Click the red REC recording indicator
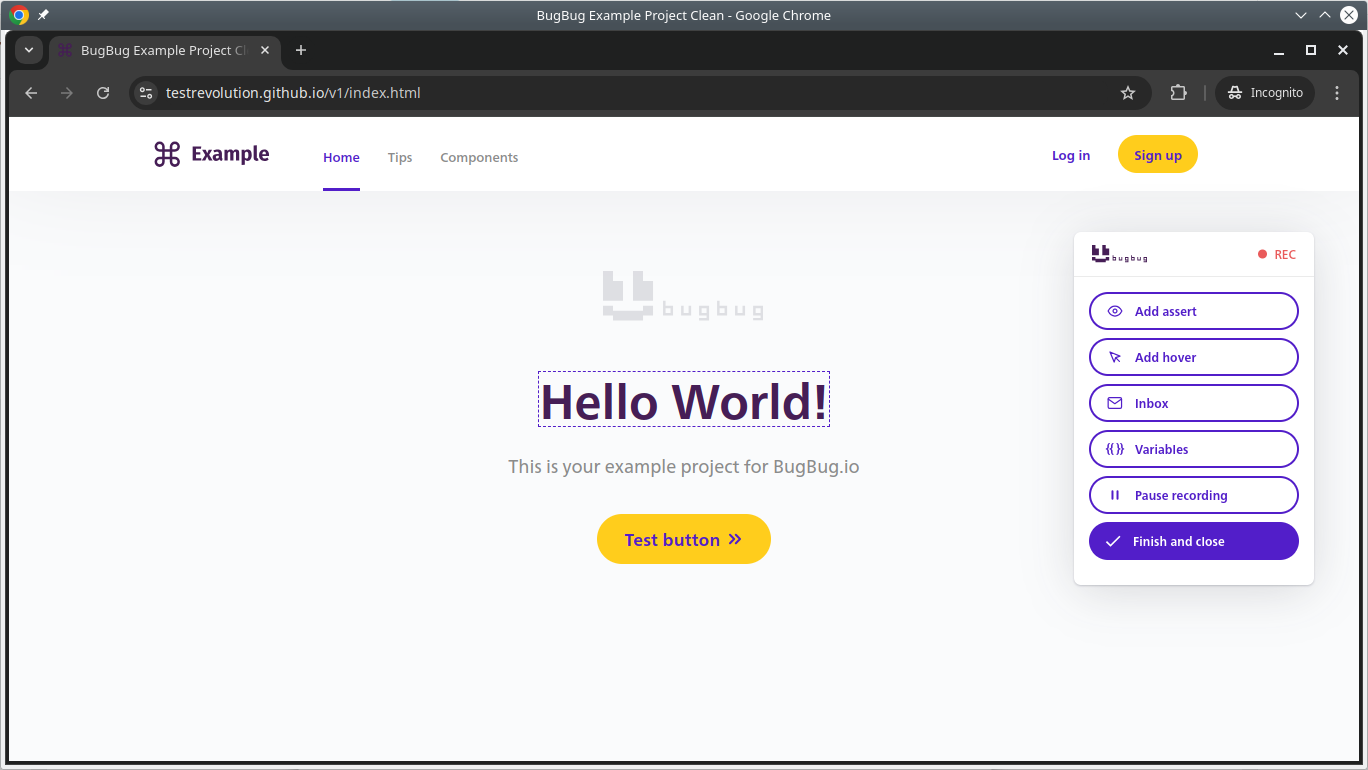Viewport: 1368px width, 770px height. (1277, 255)
